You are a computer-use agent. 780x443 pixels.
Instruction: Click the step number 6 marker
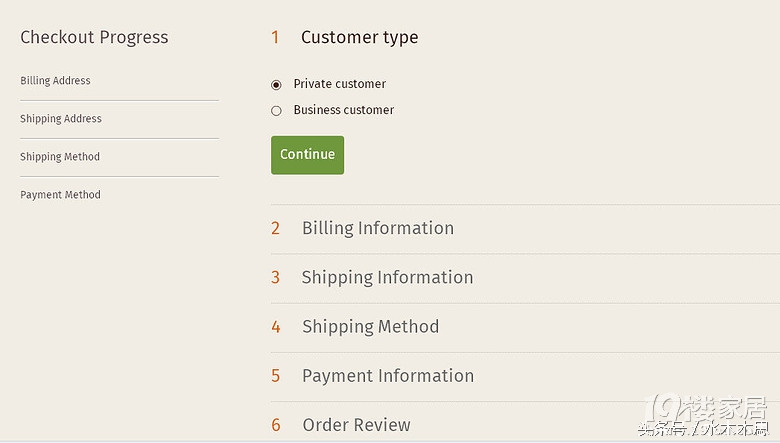(275, 425)
